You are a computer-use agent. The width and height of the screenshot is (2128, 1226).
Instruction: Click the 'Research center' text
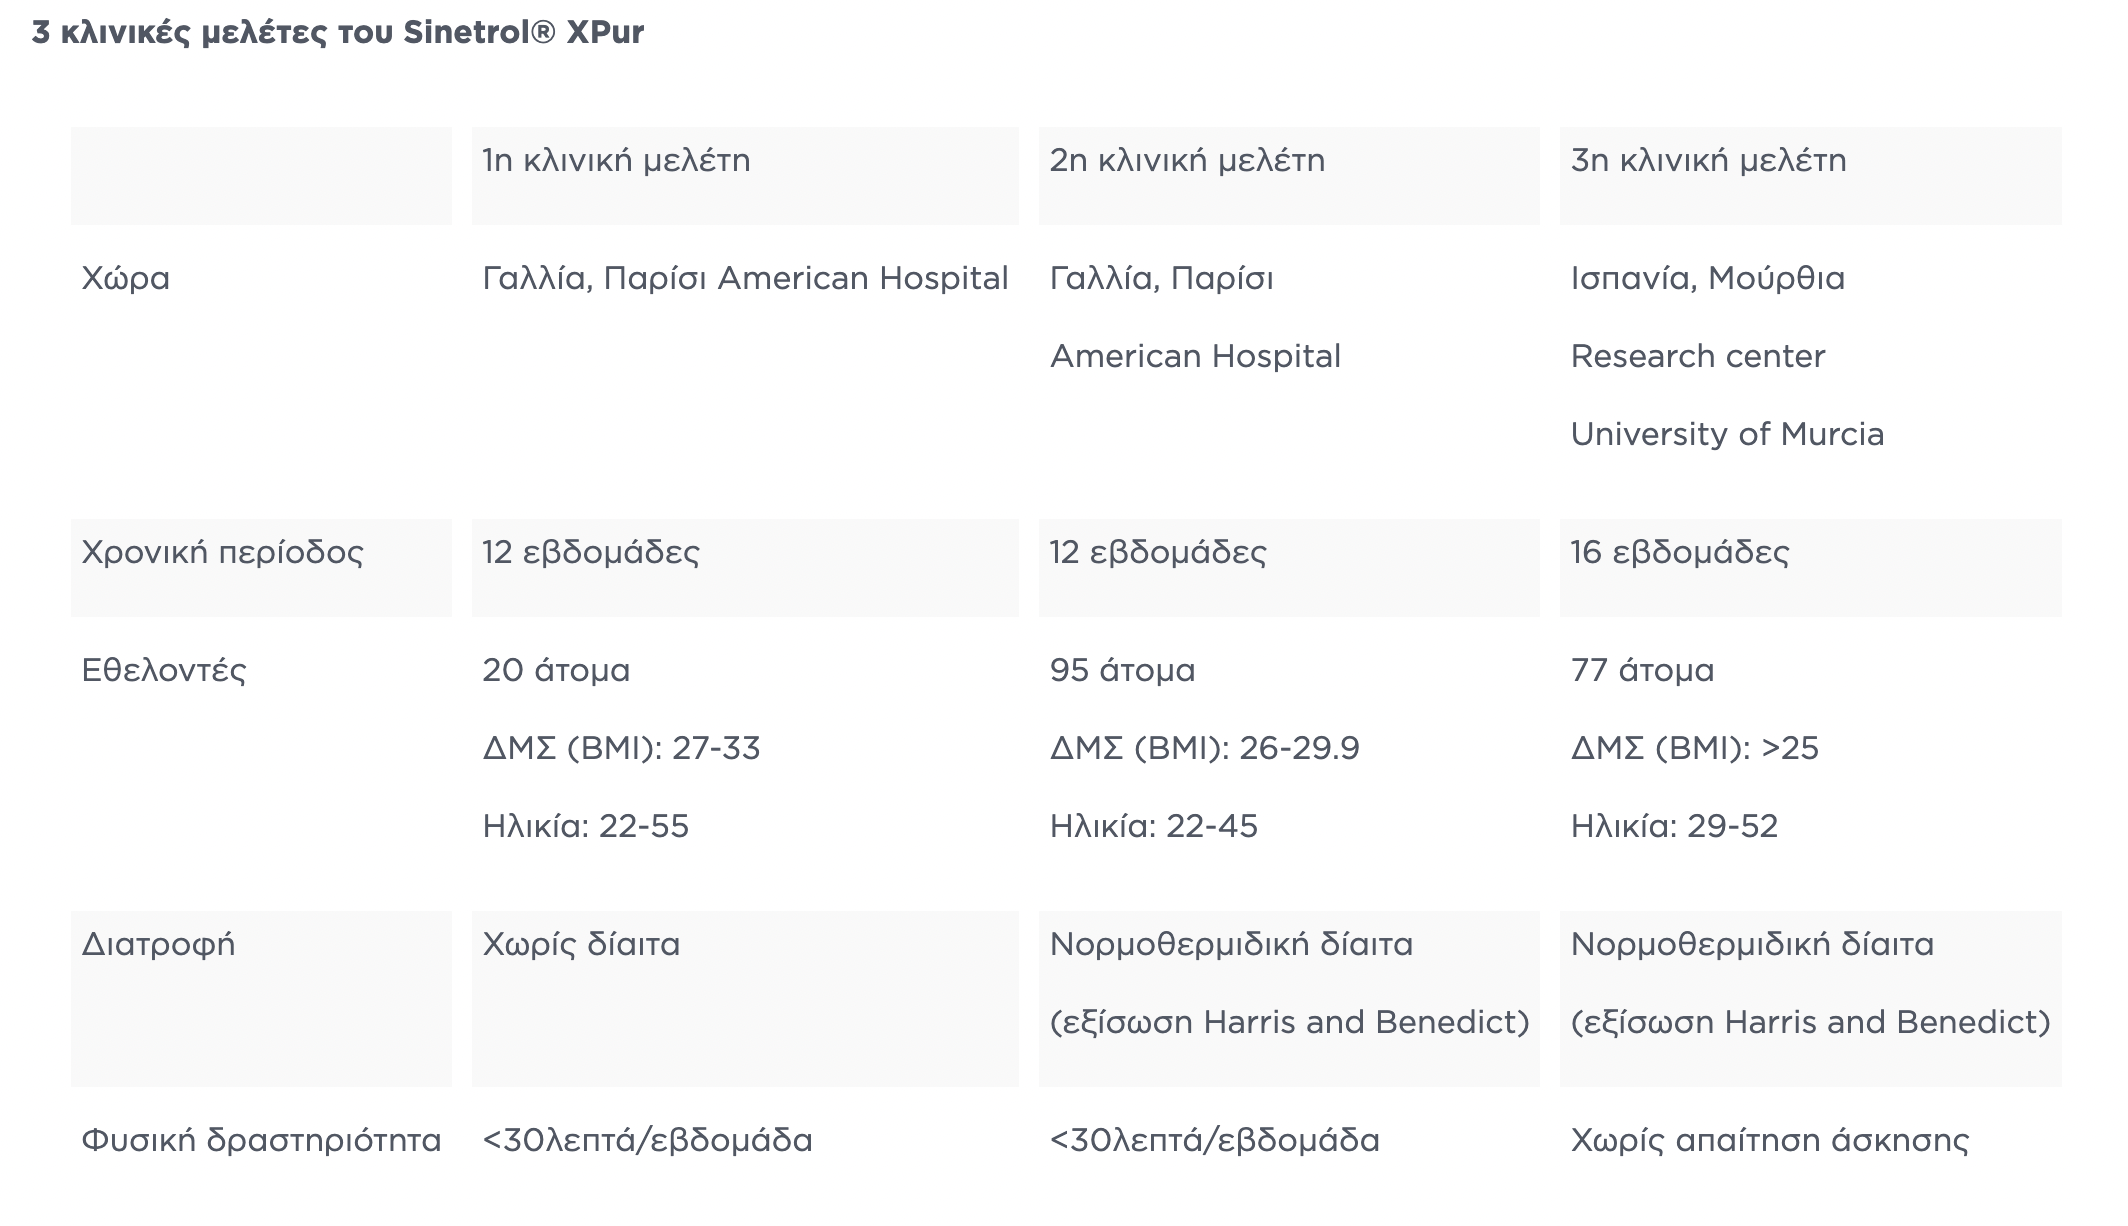pos(1697,357)
